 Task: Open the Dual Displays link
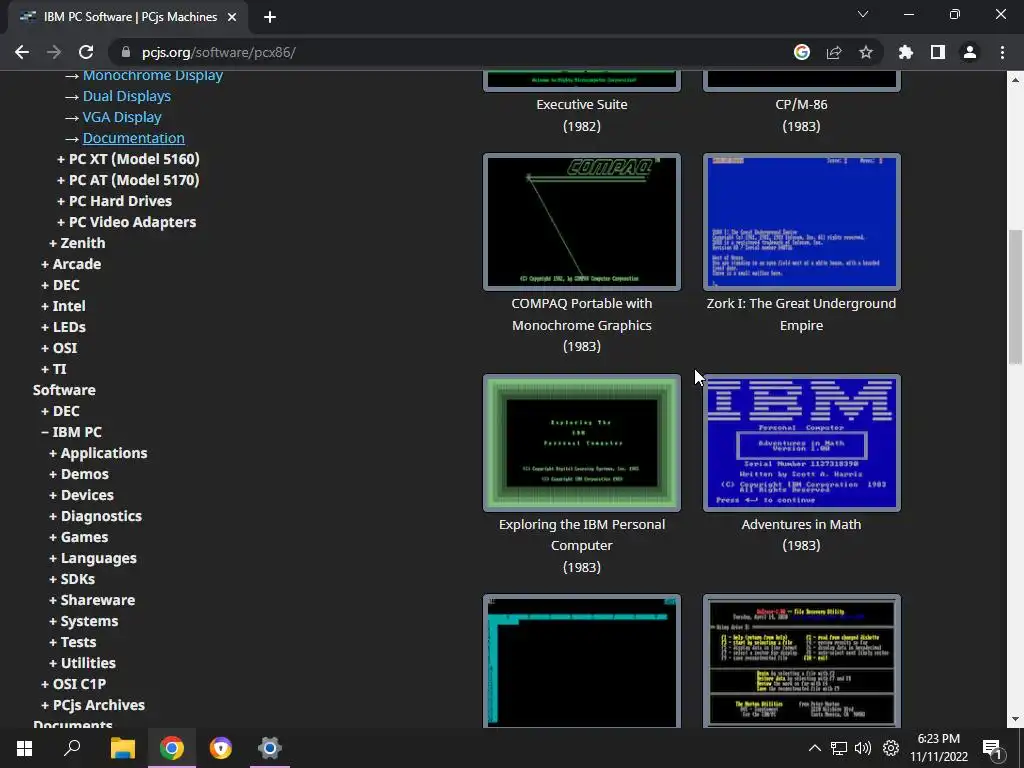point(127,96)
